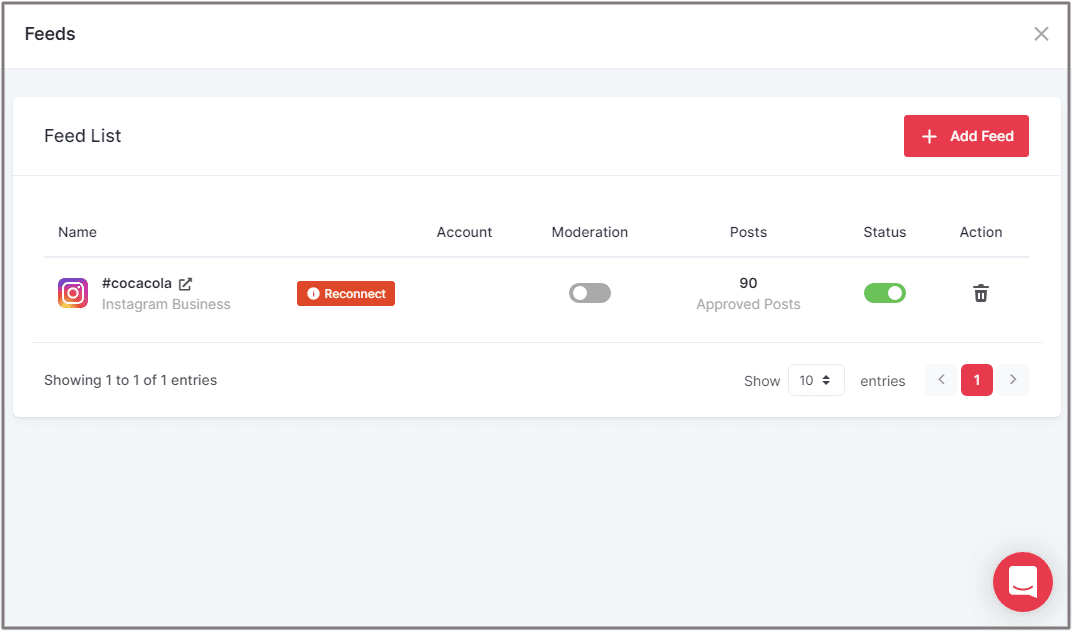
Task: Click the Moderation column header
Action: click(590, 232)
